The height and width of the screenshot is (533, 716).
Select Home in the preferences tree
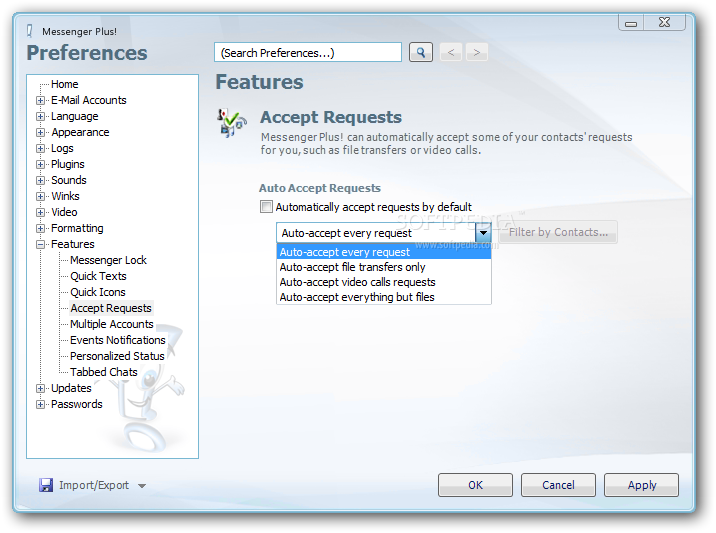(64, 84)
